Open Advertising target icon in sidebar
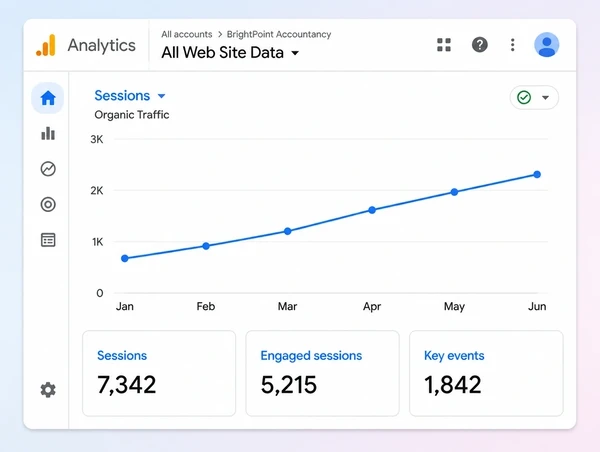Viewport: 600px width, 452px height. tap(48, 204)
